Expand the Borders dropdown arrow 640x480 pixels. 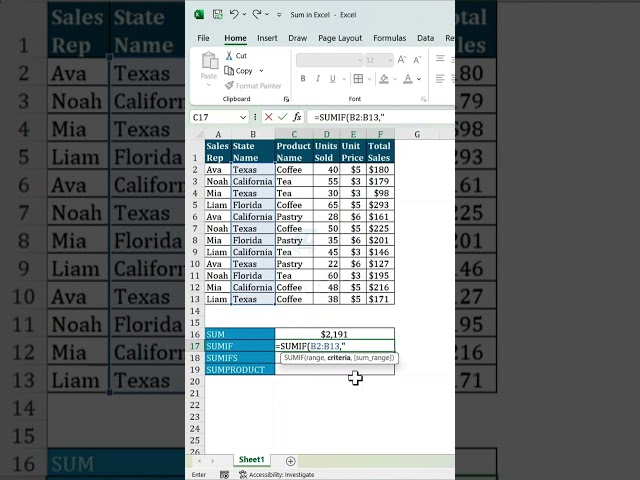pos(369,79)
